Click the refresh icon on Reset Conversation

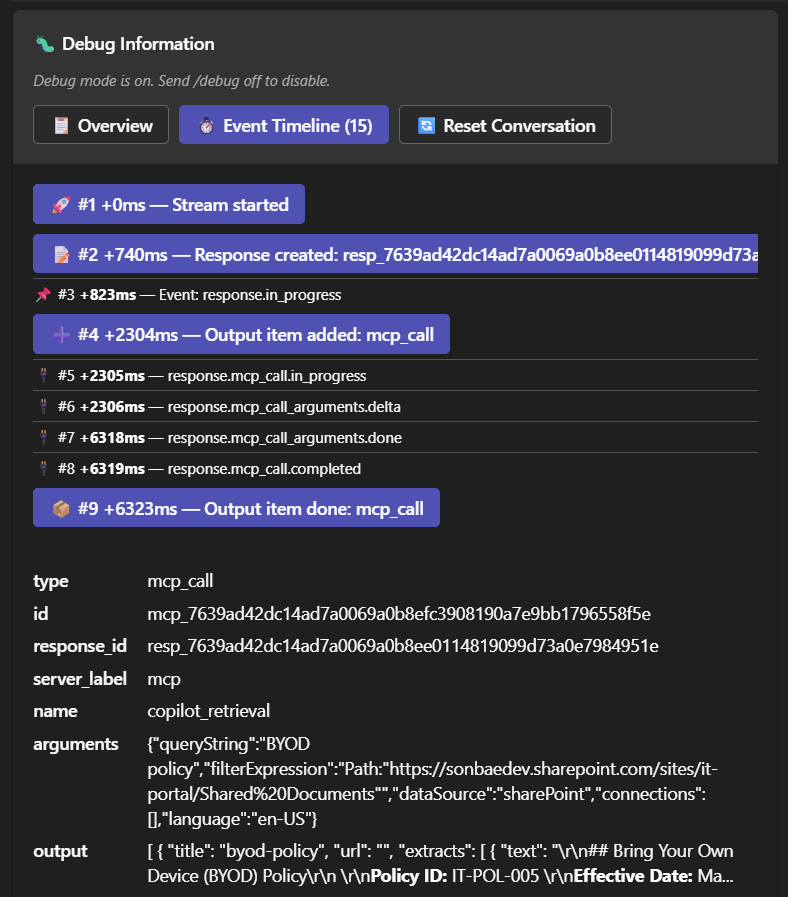(x=425, y=126)
